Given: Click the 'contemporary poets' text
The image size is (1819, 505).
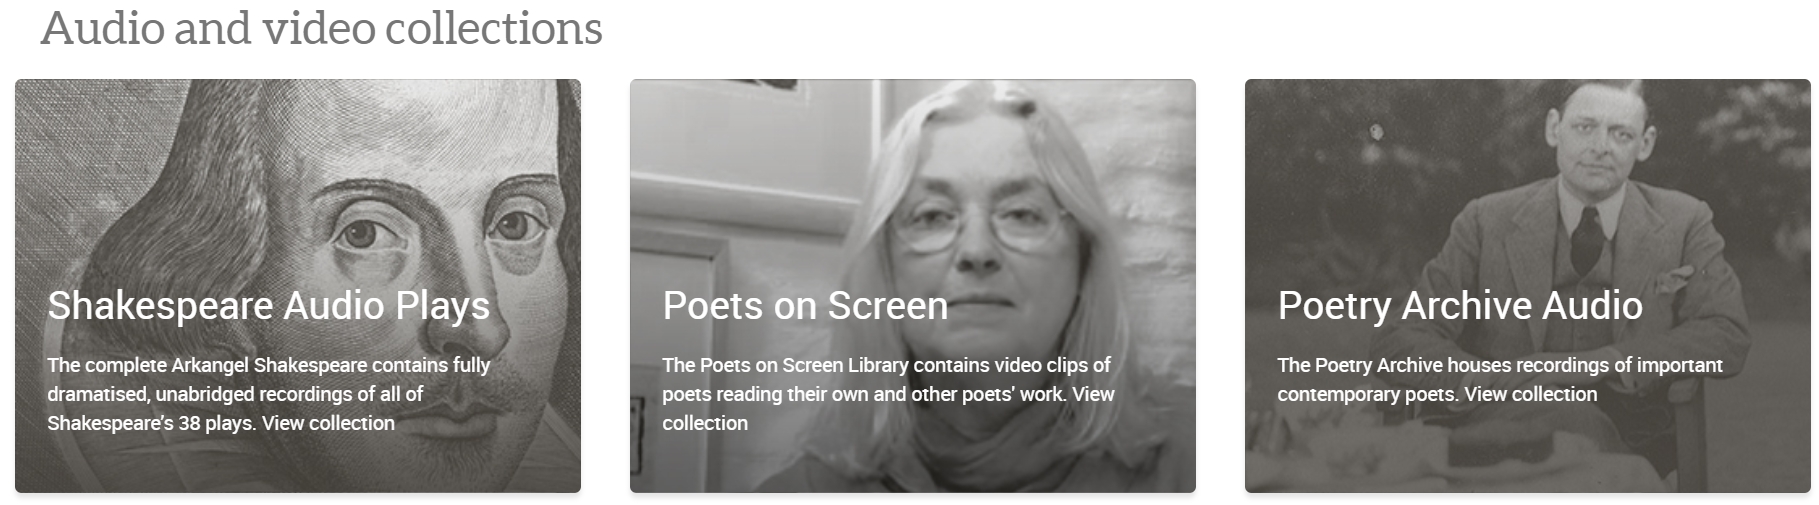Looking at the screenshot, I should tap(1367, 394).
